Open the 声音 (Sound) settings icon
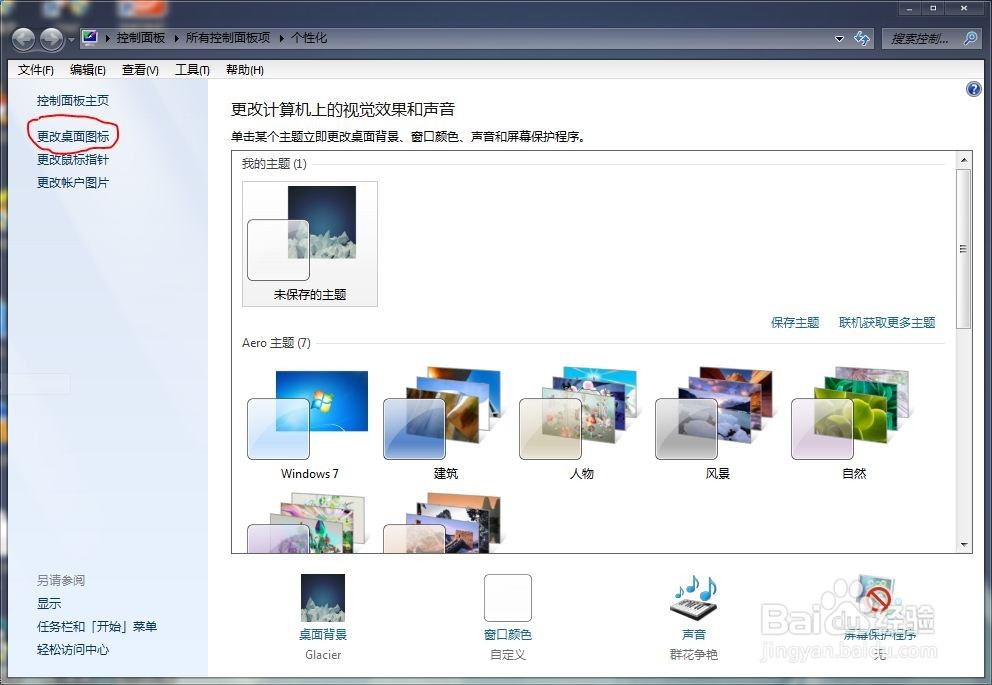992x685 pixels. 694,597
